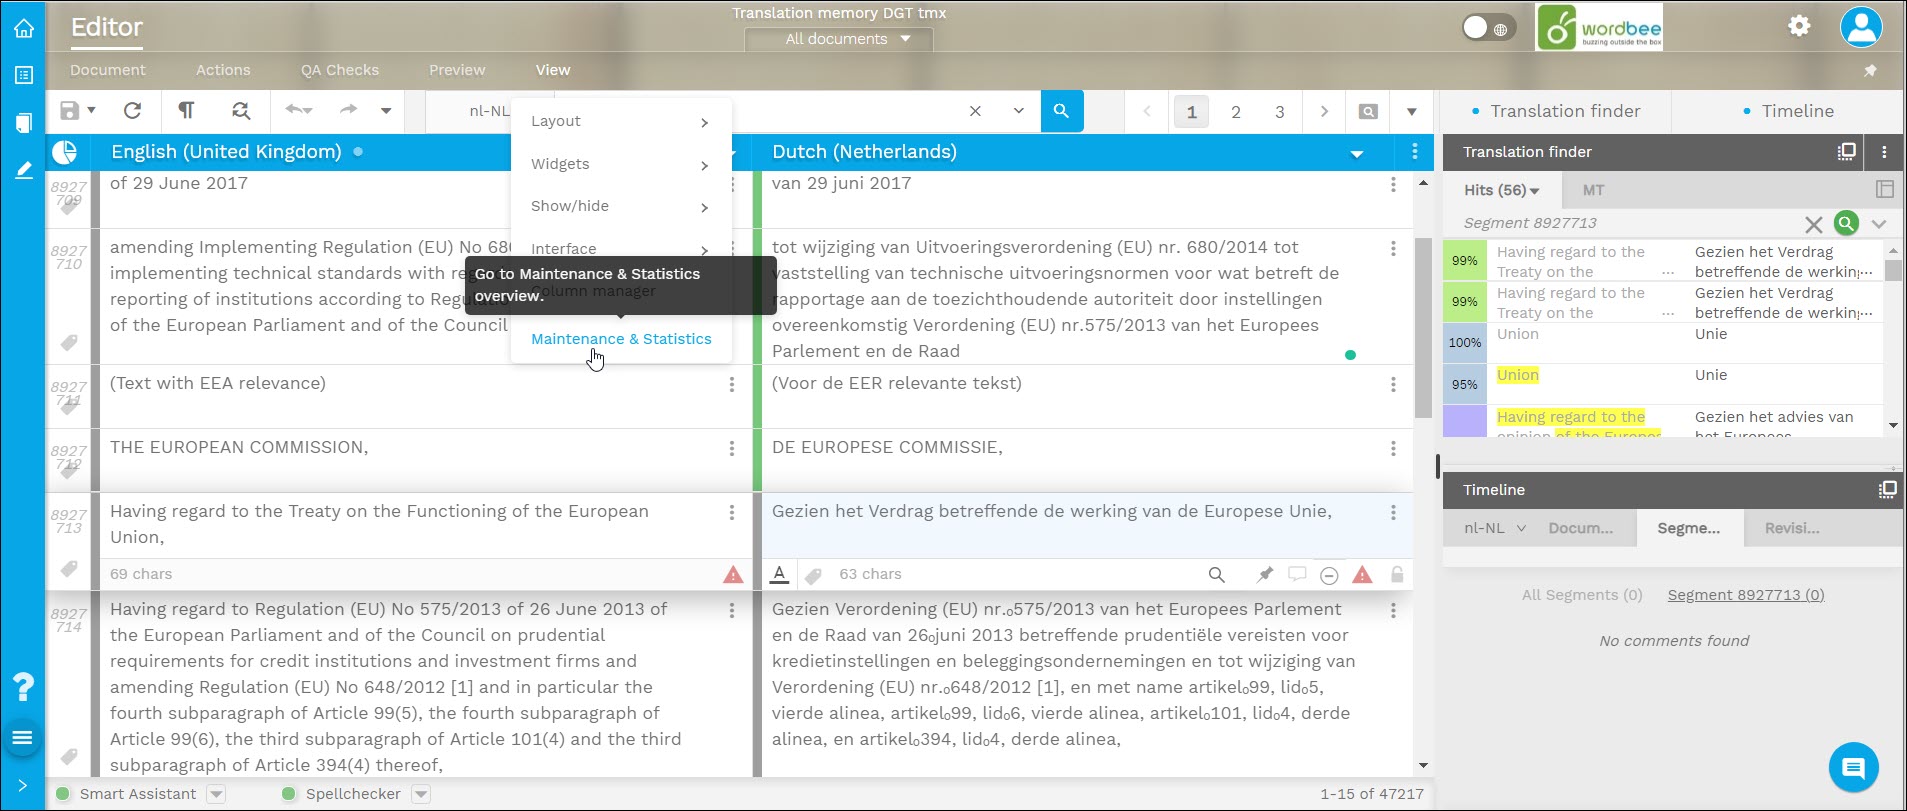Expand the Hits (56) dropdown
1907x811 pixels.
pos(1501,190)
